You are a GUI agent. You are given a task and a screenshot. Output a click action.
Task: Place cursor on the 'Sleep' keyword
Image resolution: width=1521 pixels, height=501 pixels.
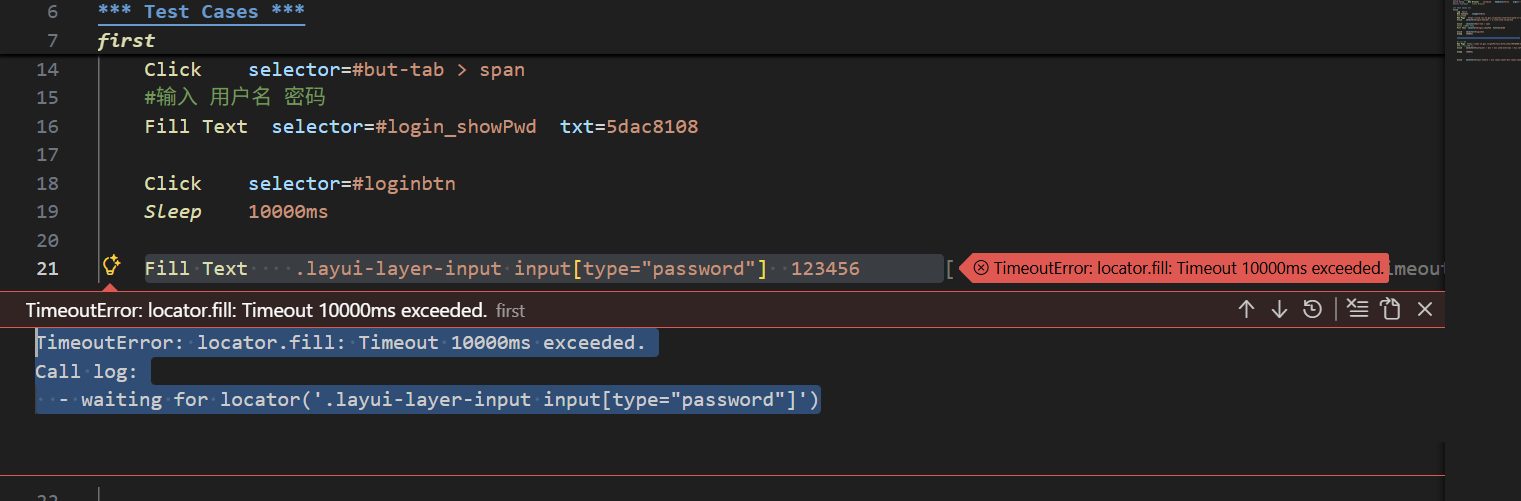[172, 212]
